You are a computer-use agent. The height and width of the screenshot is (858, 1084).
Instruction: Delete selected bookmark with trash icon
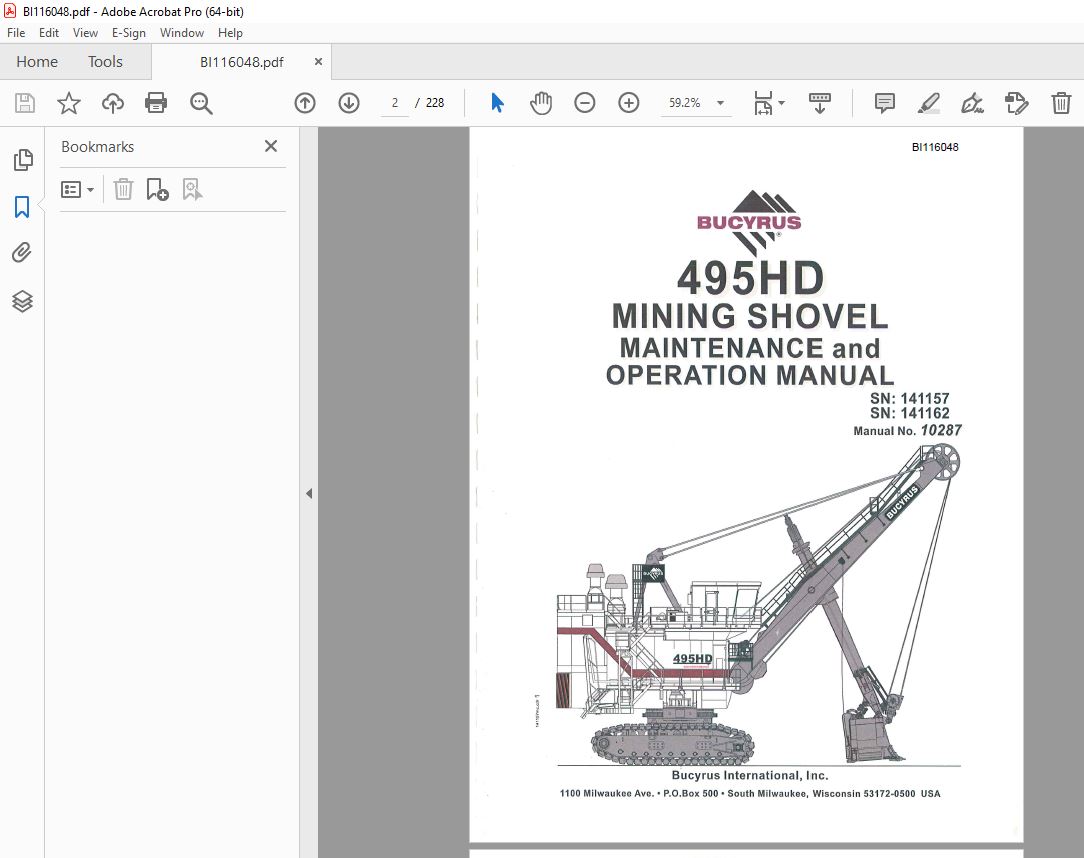123,189
